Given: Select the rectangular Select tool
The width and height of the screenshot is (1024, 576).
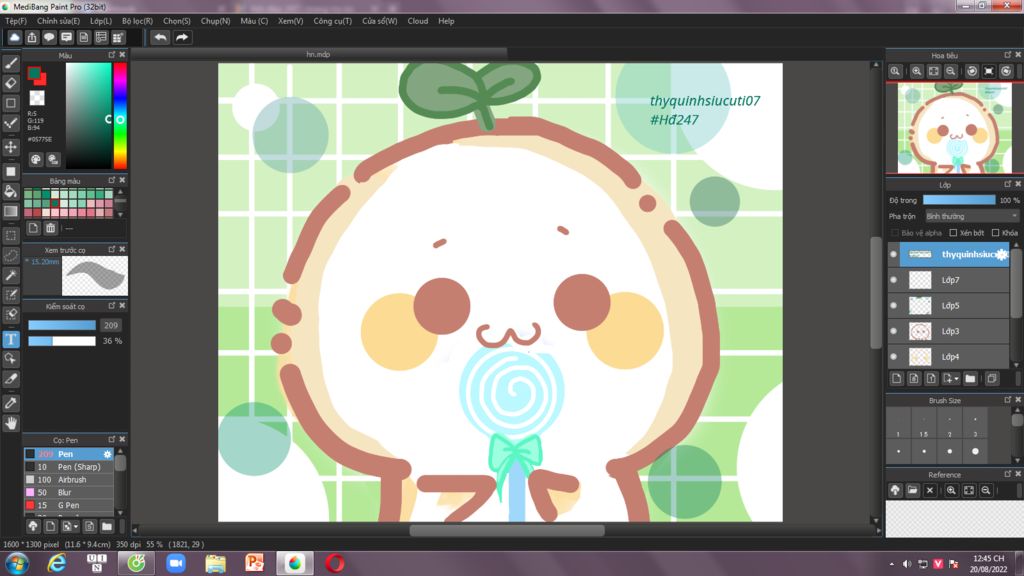Looking at the screenshot, I should (x=10, y=235).
